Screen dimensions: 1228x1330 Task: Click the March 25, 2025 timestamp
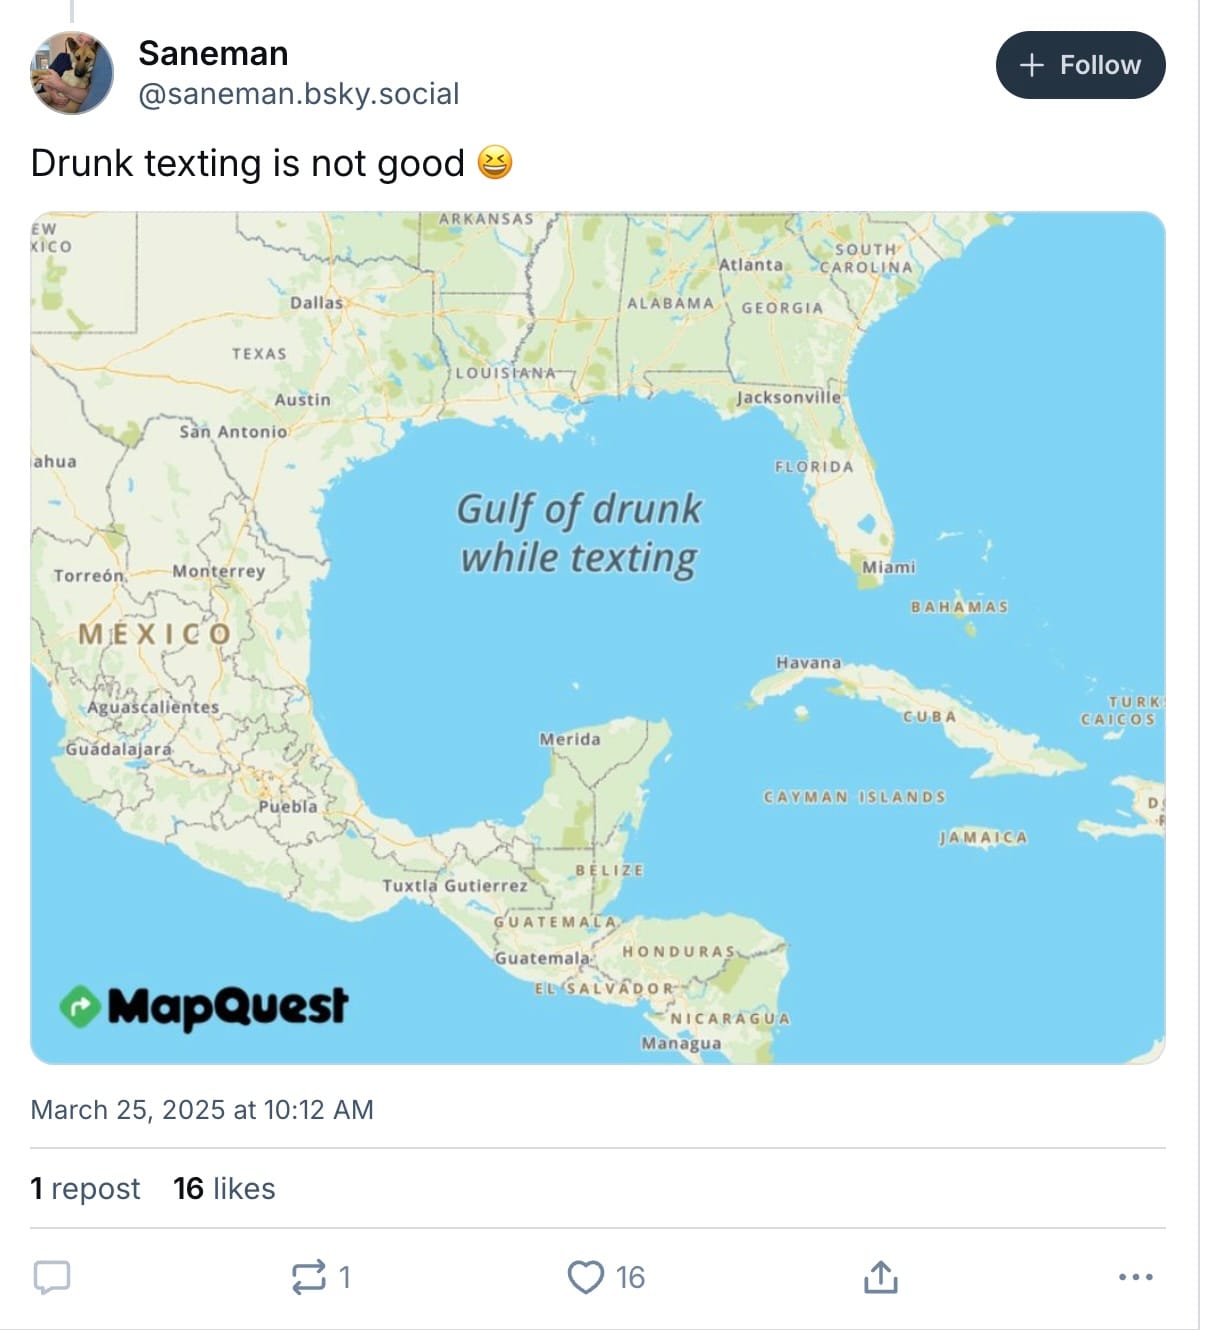pos(202,1110)
